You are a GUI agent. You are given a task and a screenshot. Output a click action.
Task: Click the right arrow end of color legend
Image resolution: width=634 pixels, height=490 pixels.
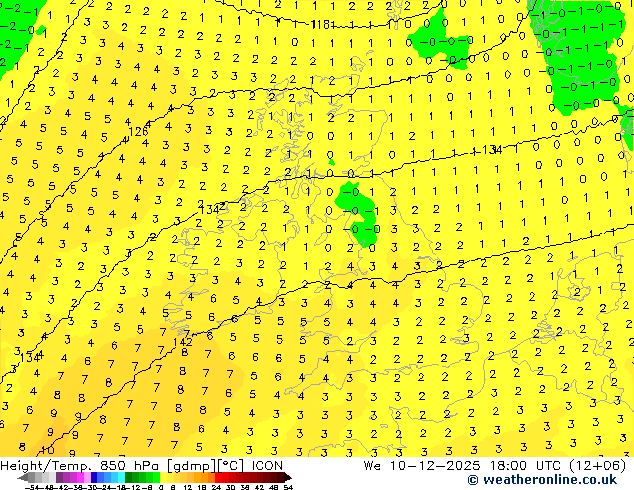[x=287, y=477]
